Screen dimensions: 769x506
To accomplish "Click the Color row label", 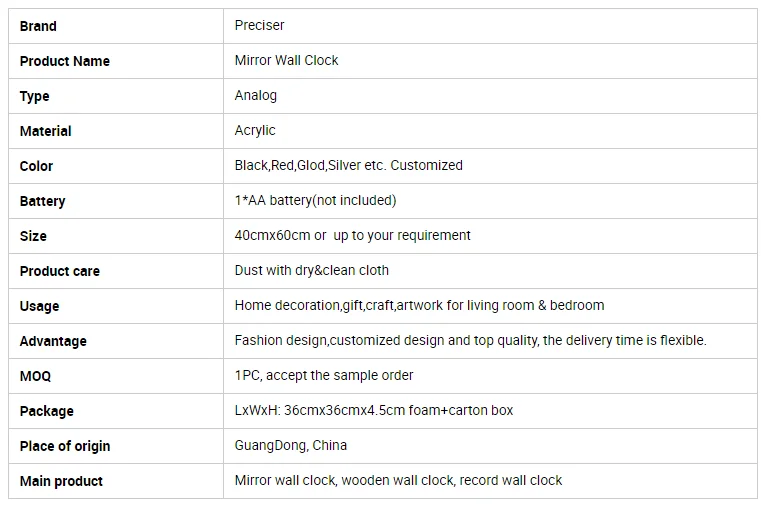I will tap(36, 166).
